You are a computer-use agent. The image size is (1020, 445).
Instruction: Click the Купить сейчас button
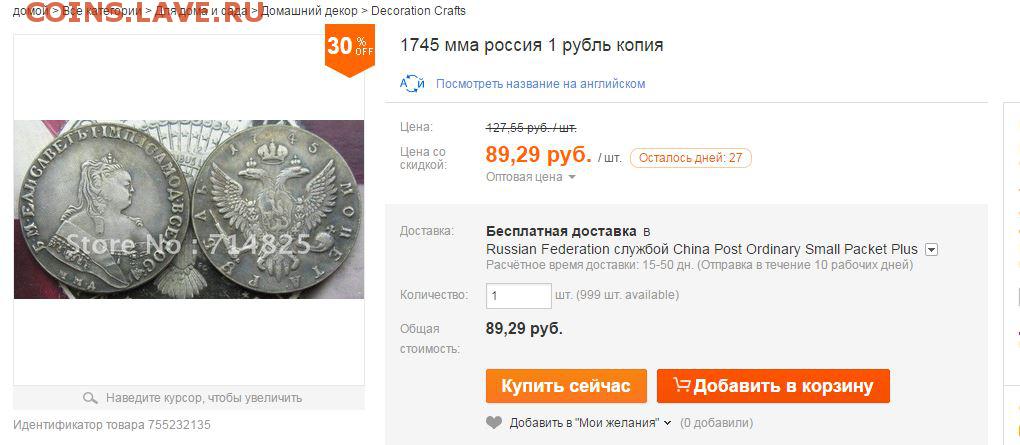tap(566, 386)
